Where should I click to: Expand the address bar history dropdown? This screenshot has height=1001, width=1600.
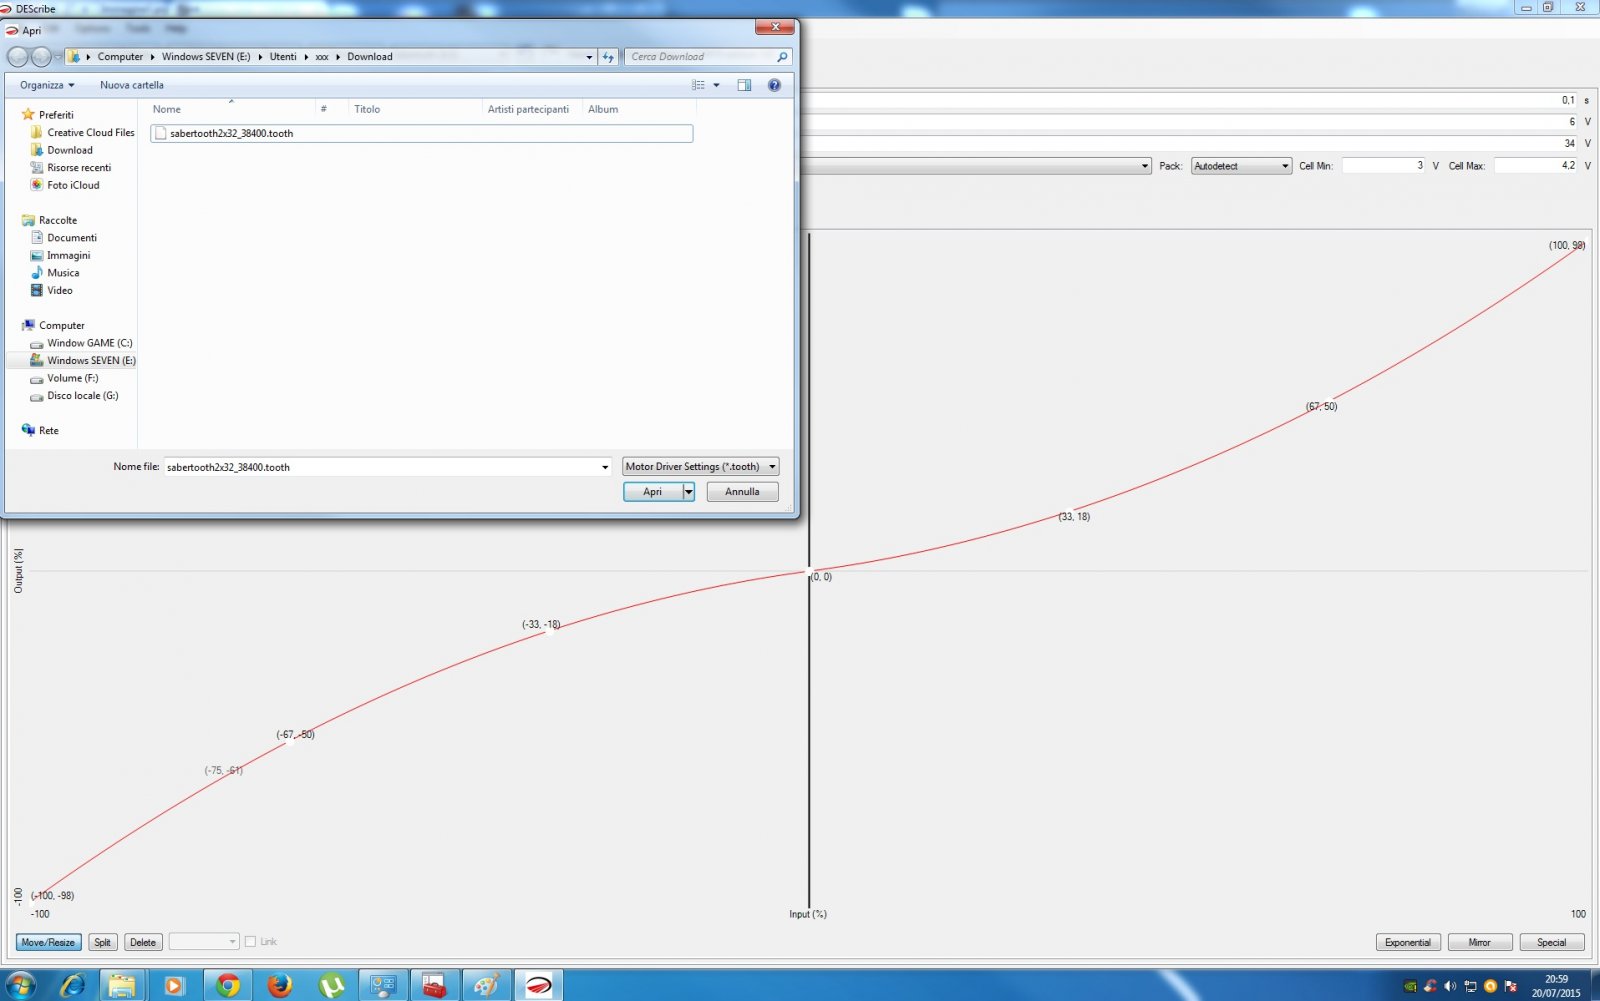[589, 57]
